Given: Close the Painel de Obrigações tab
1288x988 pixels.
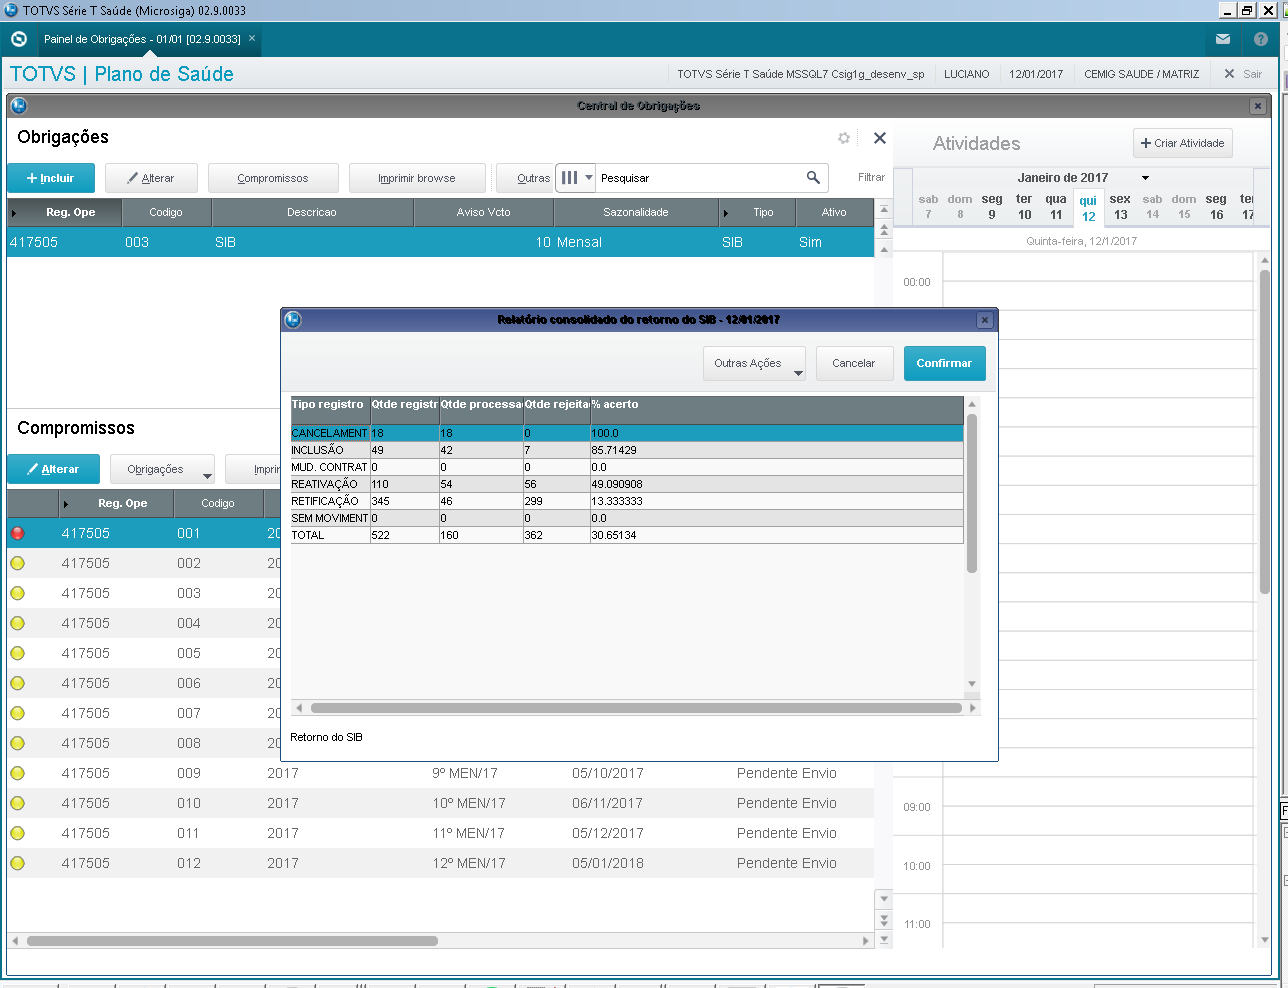Looking at the screenshot, I should [252, 38].
